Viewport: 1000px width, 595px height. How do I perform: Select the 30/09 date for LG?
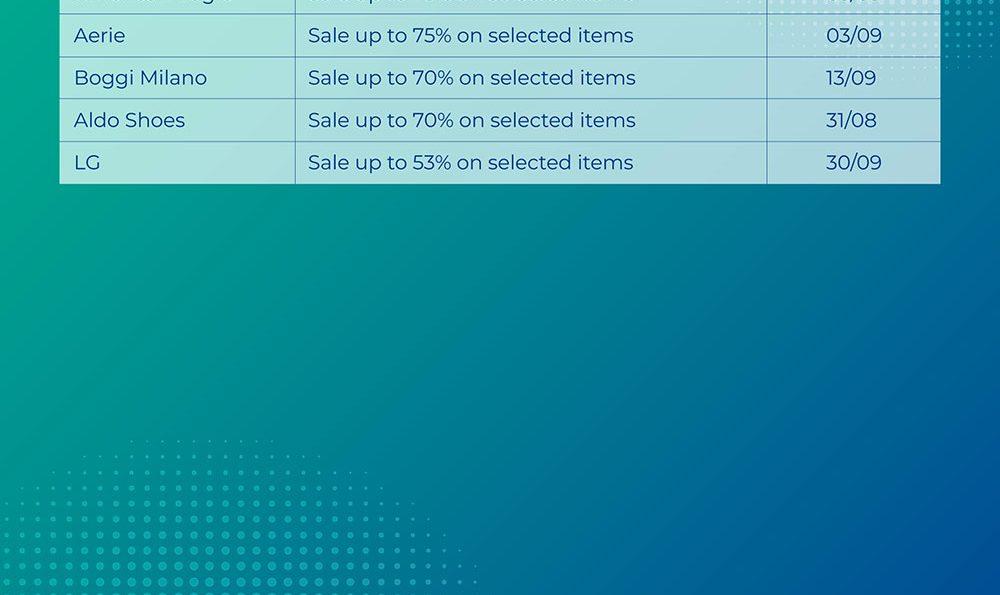pyautogui.click(x=853, y=163)
